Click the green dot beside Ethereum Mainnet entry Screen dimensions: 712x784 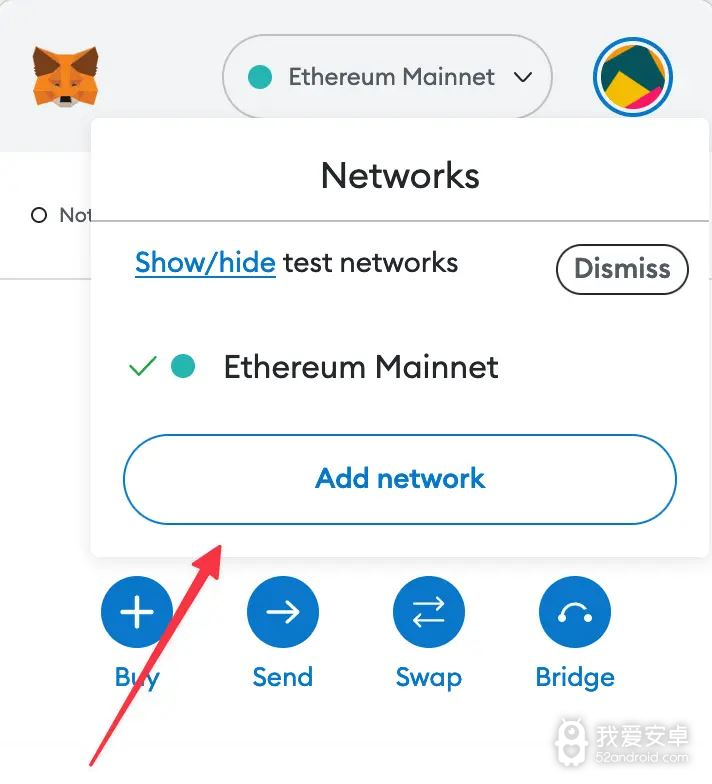click(183, 366)
